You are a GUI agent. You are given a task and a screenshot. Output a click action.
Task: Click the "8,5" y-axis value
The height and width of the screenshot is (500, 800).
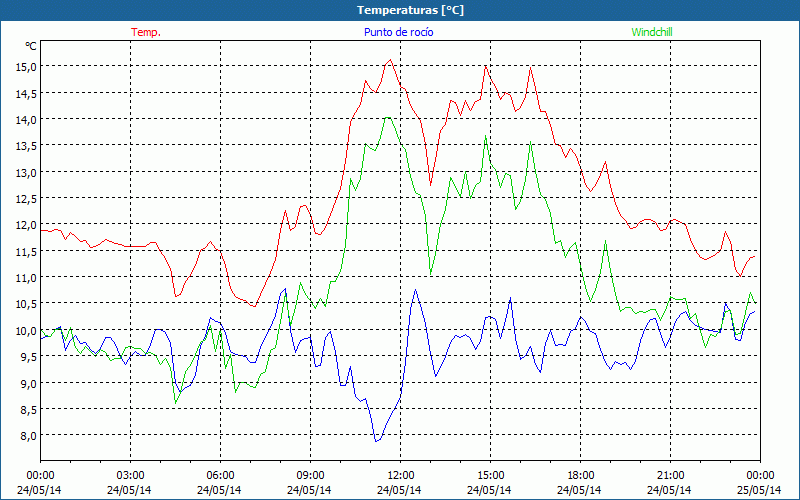coord(29,410)
